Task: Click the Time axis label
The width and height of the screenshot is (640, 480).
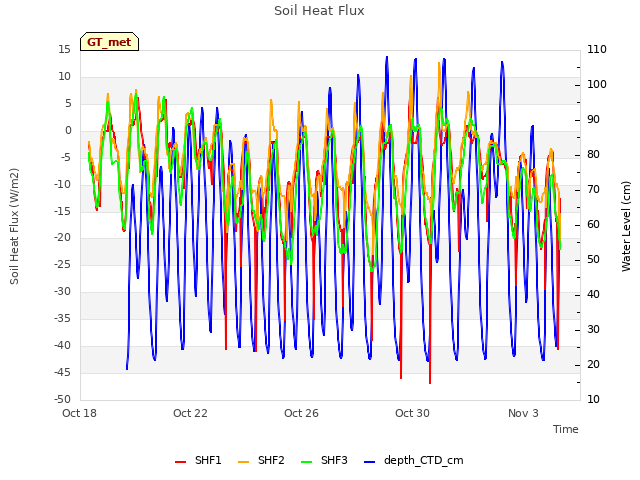Action: 566,429
